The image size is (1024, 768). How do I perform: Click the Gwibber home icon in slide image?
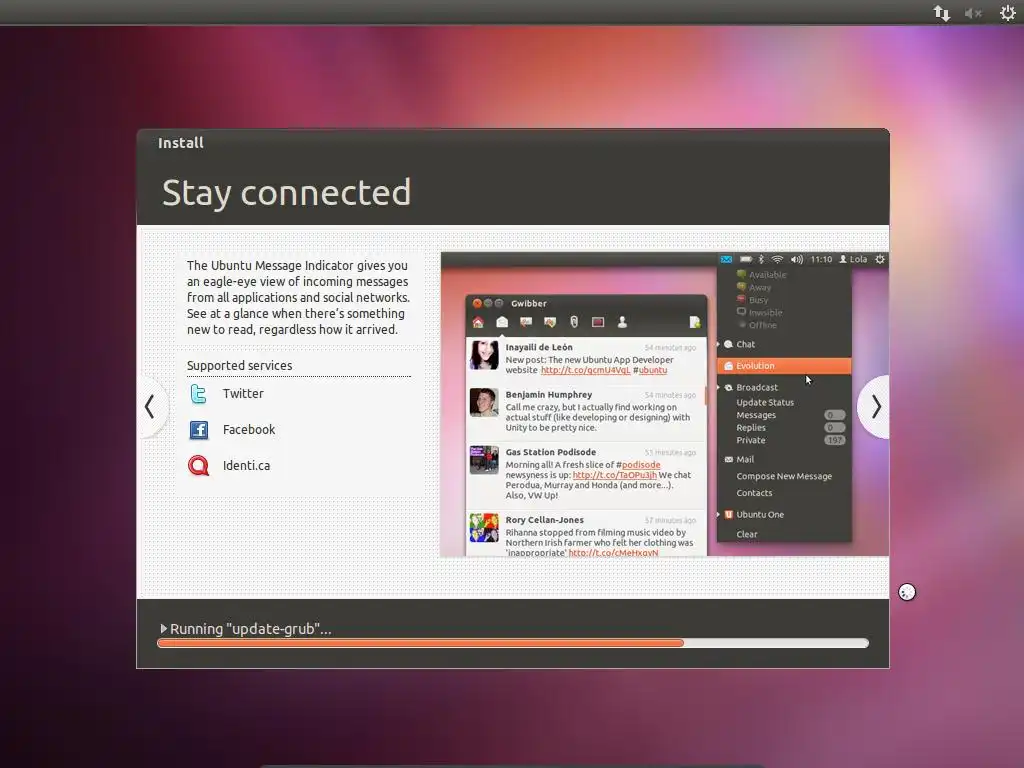coord(478,322)
